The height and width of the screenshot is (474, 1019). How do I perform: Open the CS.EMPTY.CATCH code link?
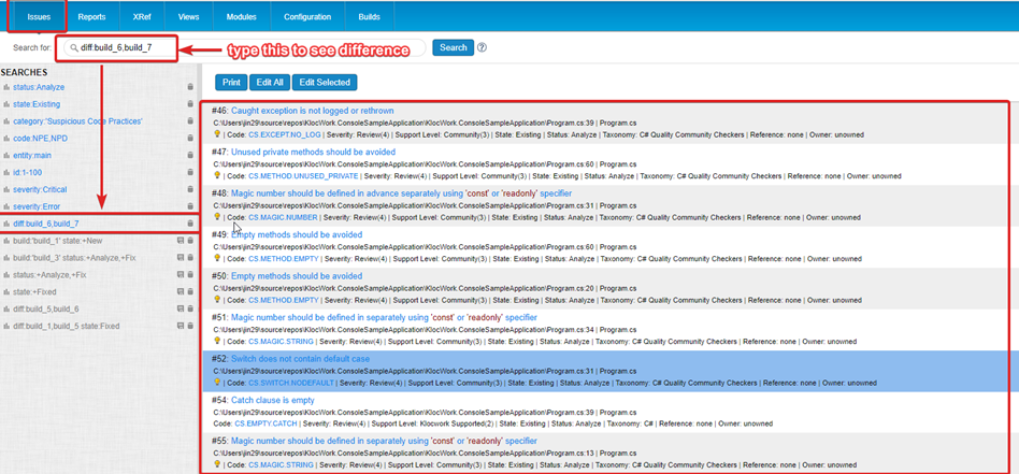[x=266, y=424]
